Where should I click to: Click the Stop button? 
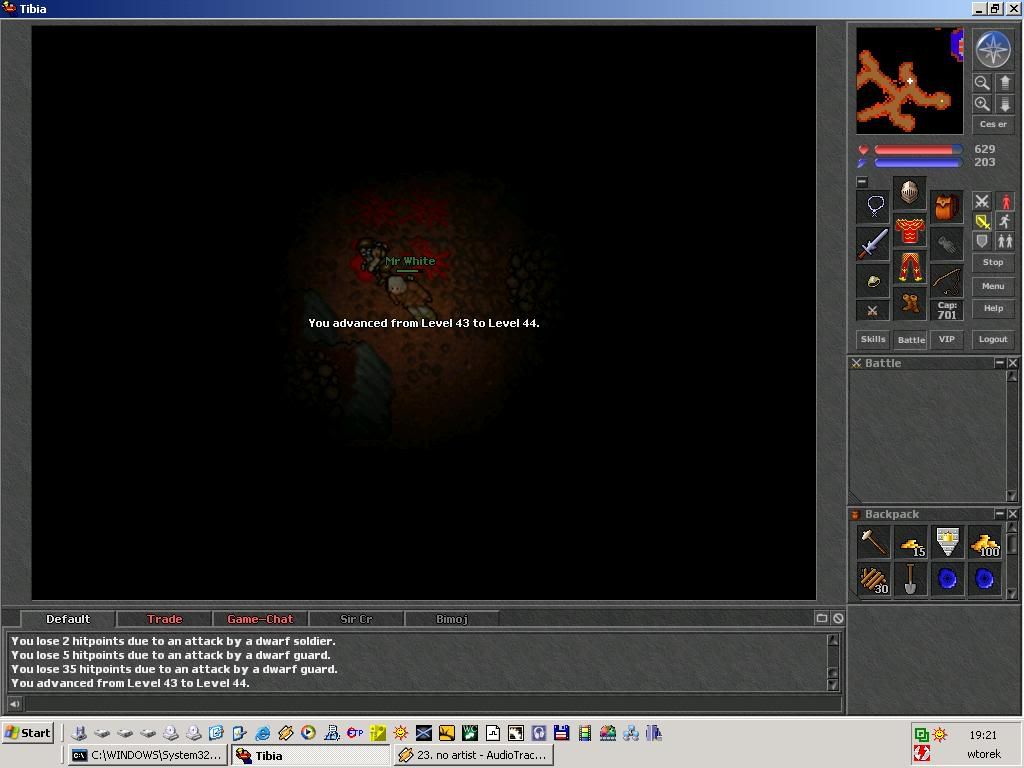click(993, 262)
